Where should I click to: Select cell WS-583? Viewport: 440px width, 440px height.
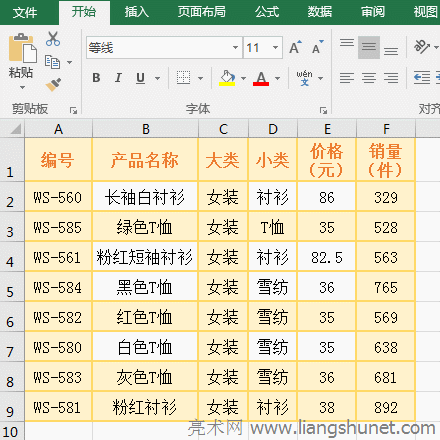(58, 377)
